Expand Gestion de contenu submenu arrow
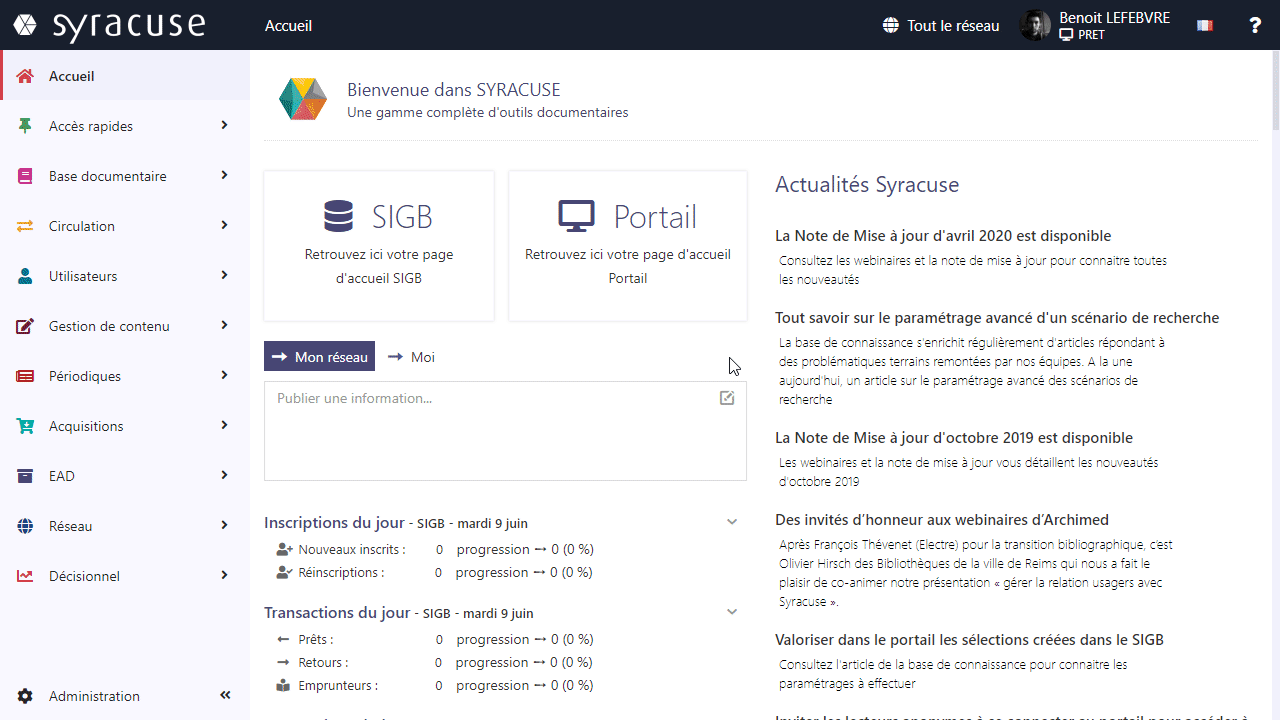Screen dimensions: 1280x720 [x=225, y=325]
